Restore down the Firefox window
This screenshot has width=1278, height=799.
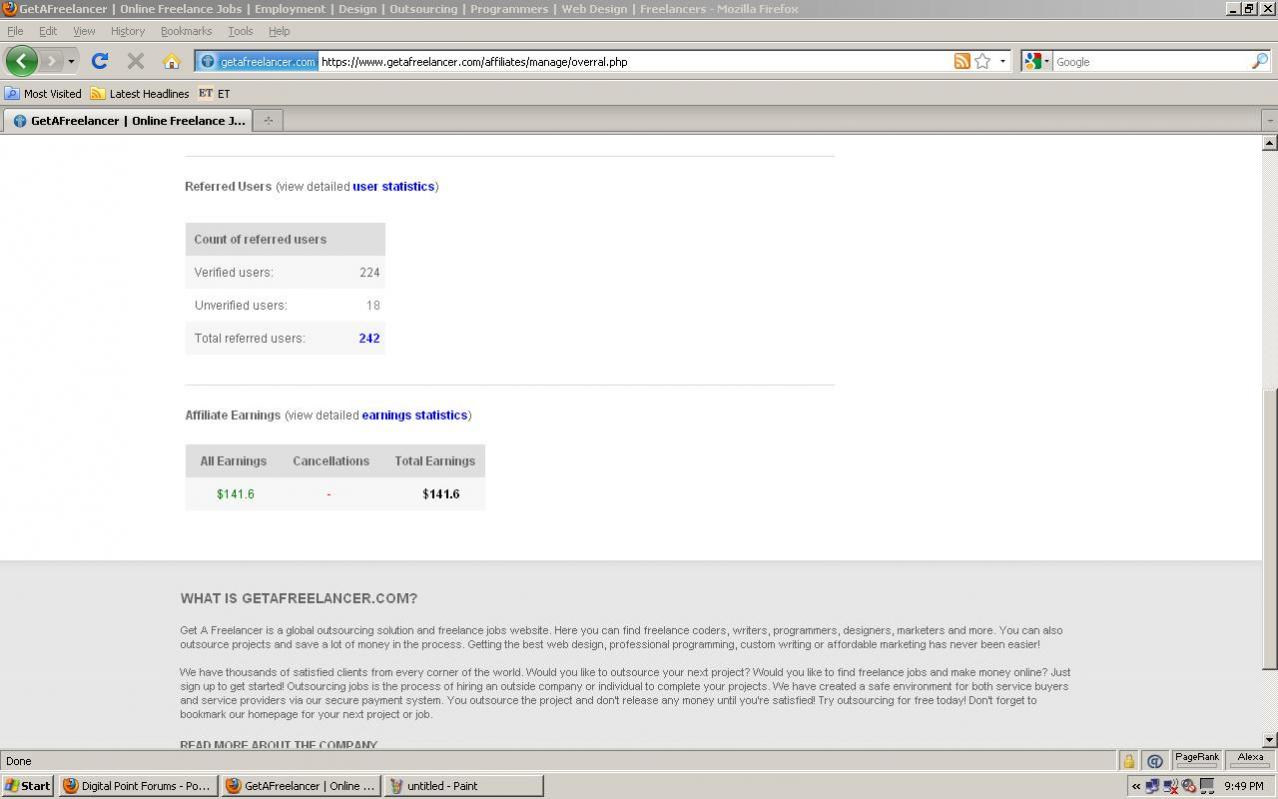pos(1250,9)
